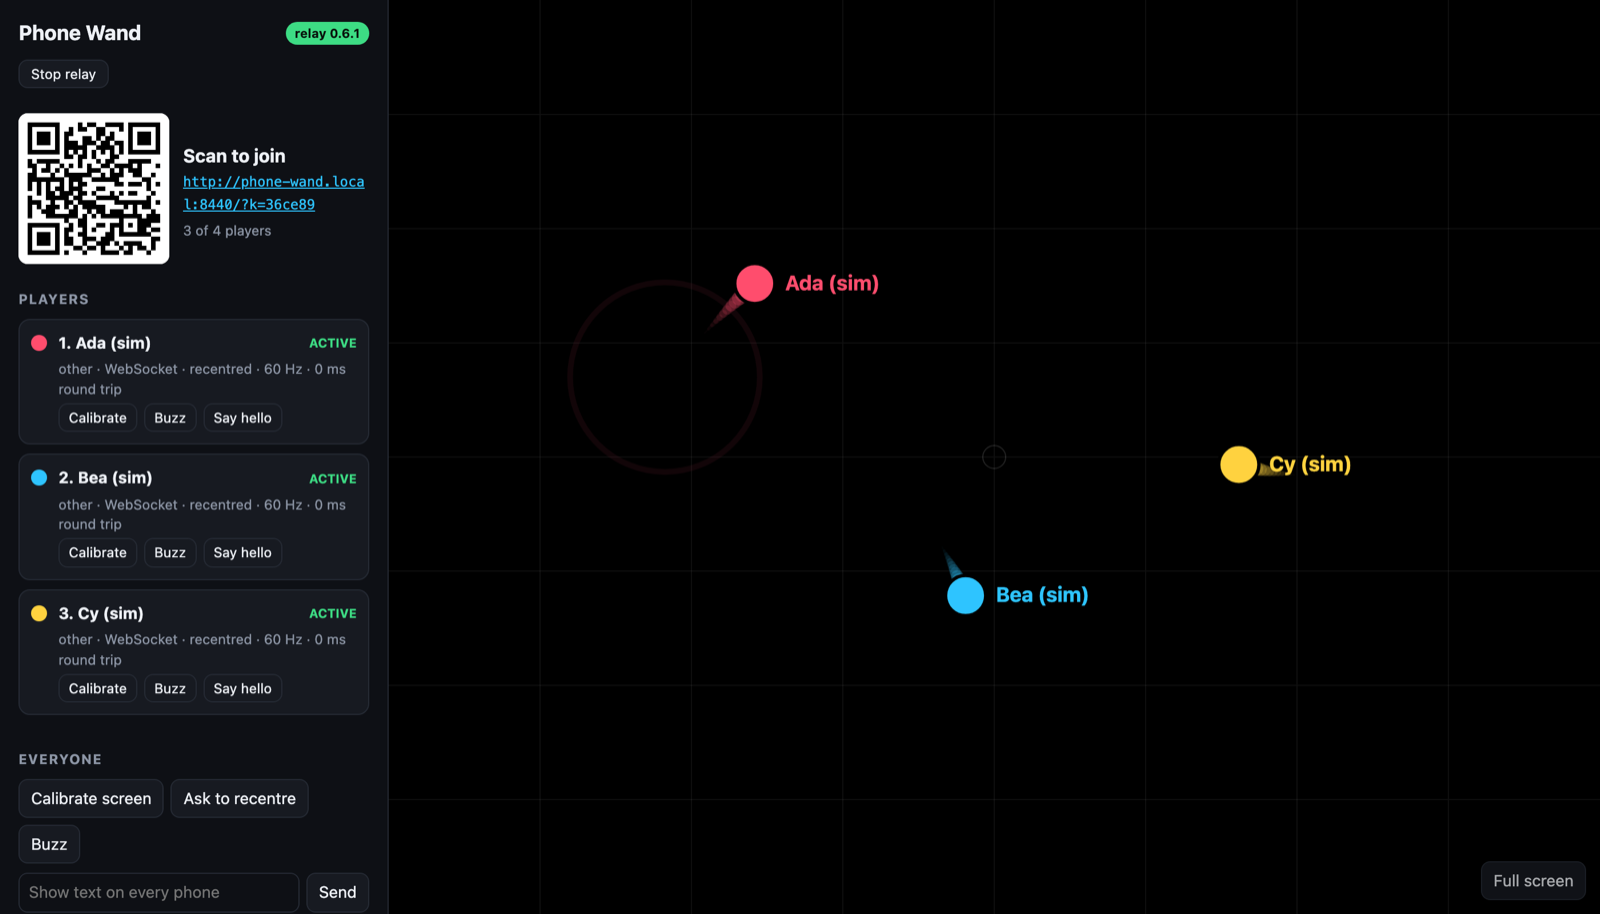Say hello to Bea (sim)
This screenshot has height=914, width=1600.
coord(243,553)
